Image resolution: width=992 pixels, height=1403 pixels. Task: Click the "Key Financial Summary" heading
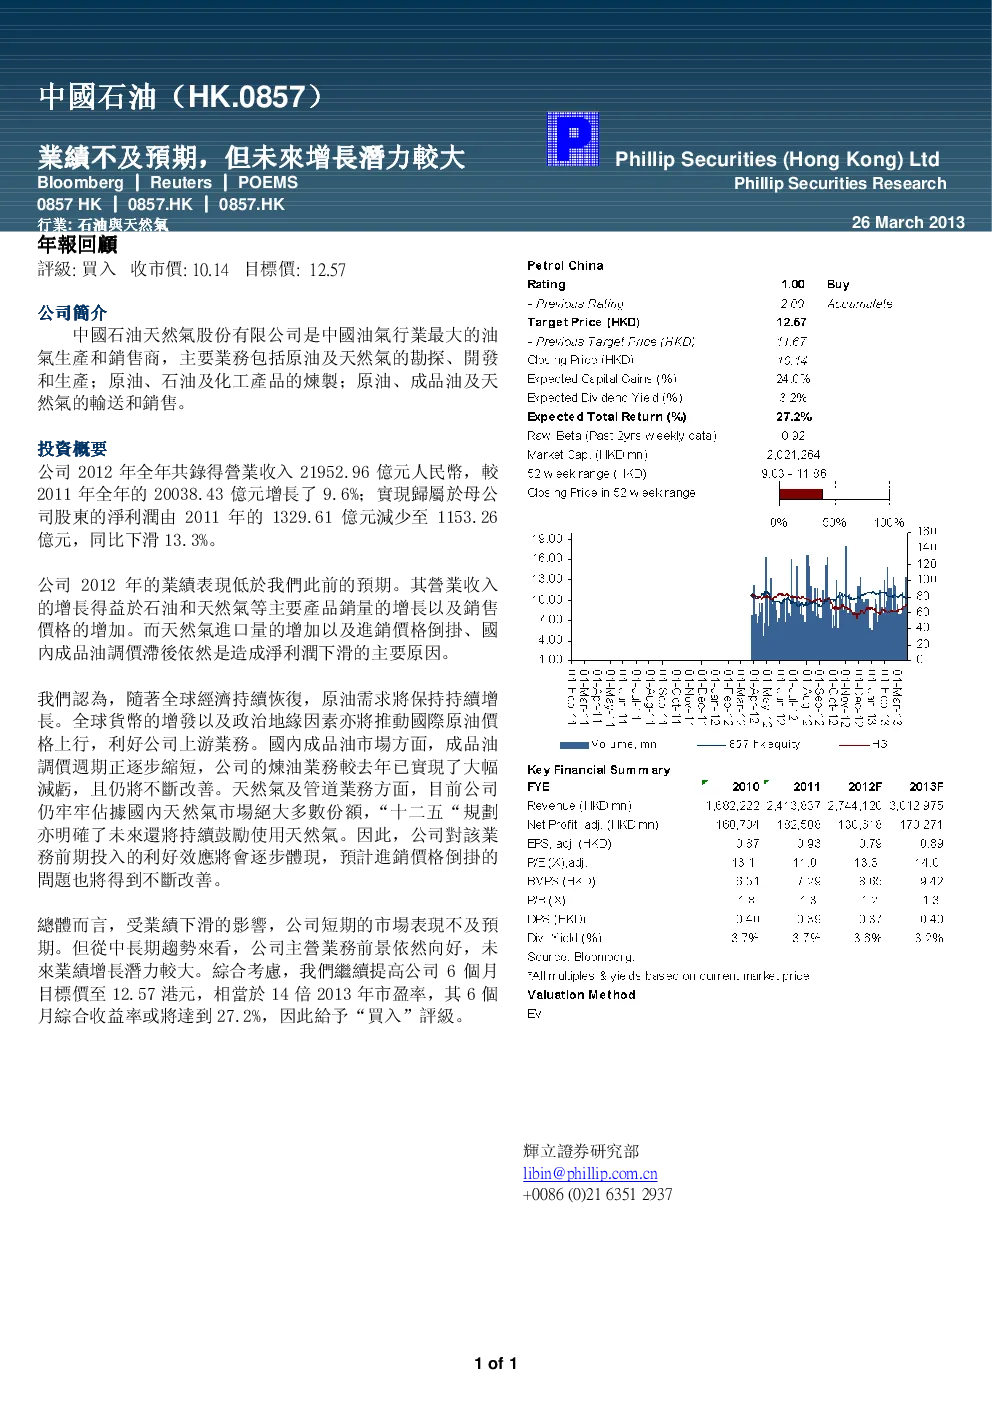[x=599, y=770]
